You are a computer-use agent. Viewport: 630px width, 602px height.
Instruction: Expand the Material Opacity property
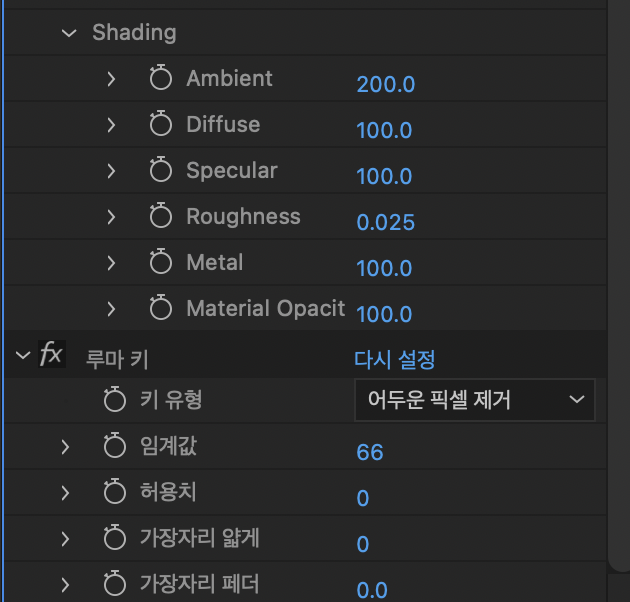(111, 309)
